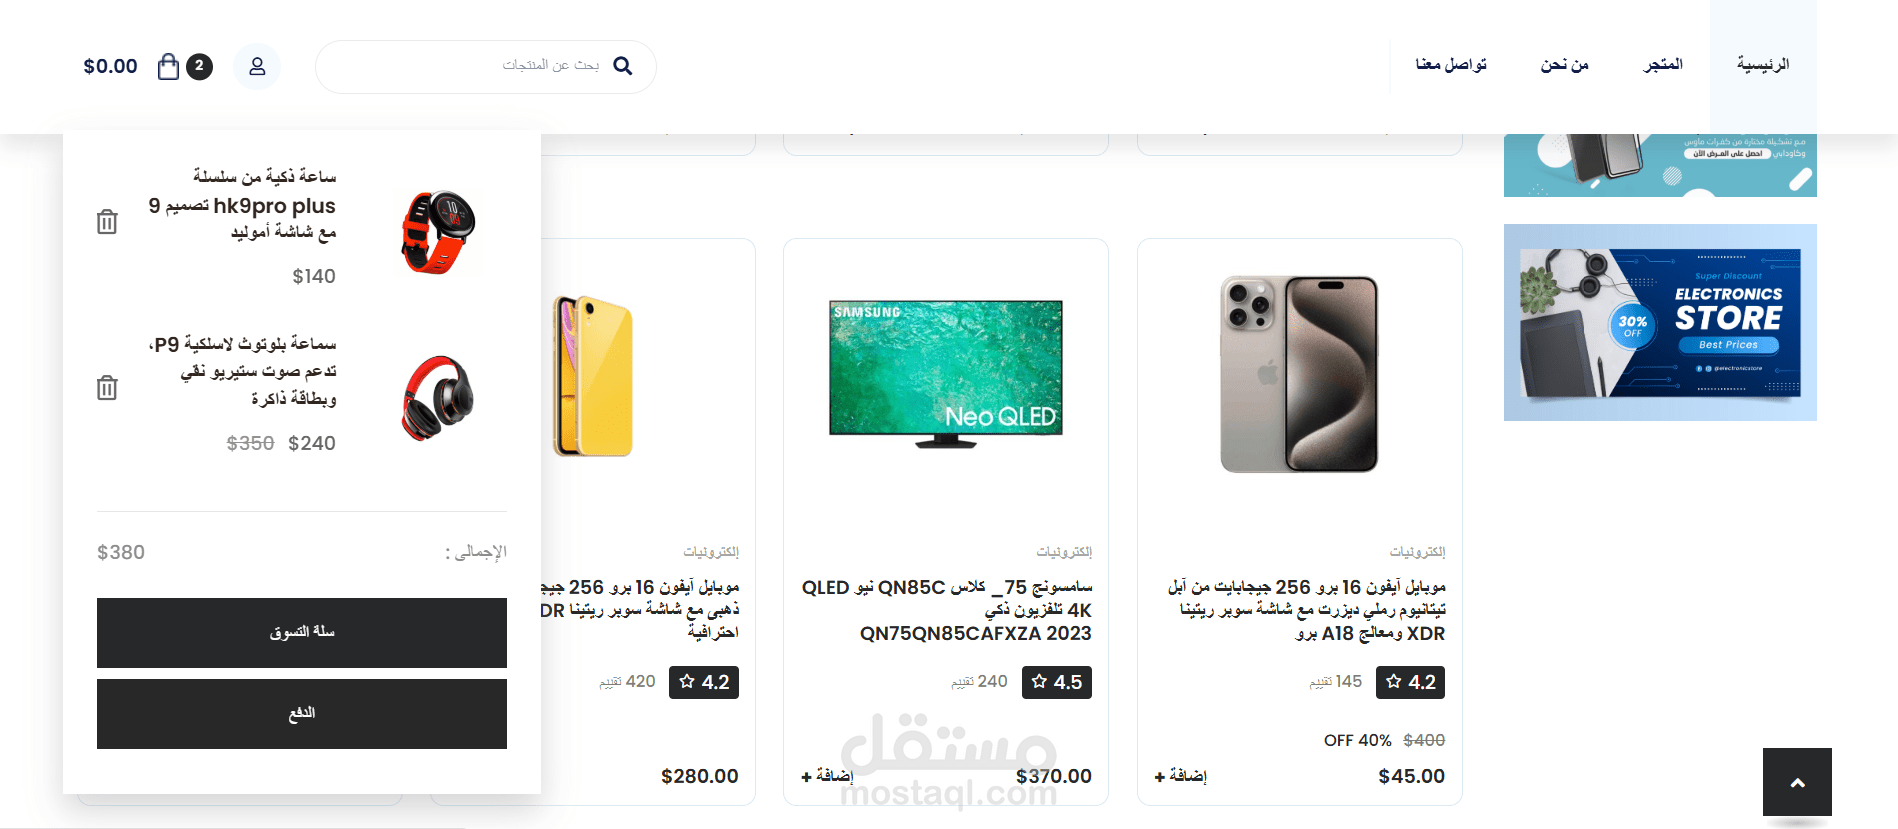Delete the hk9pro plus smartwatch from cart

(107, 222)
